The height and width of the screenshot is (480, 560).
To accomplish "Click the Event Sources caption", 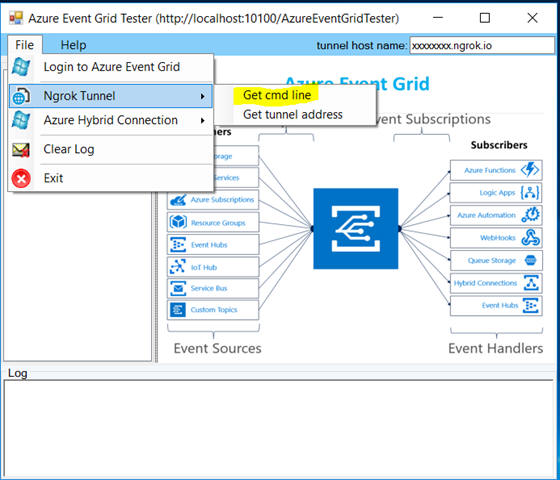I will tap(218, 348).
